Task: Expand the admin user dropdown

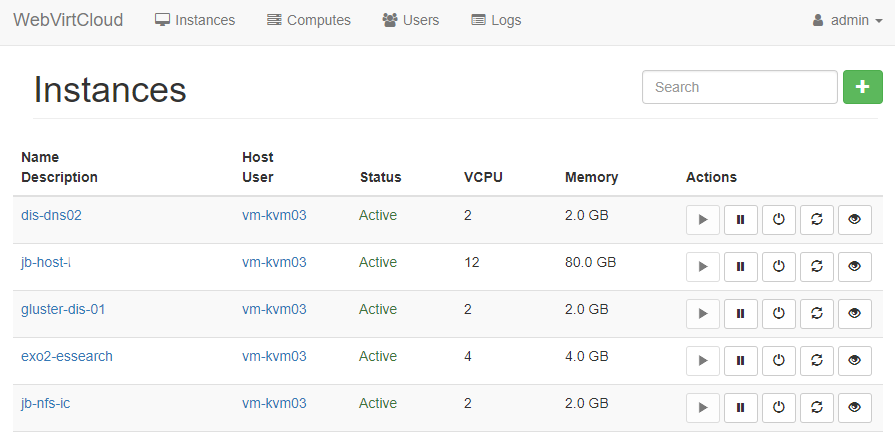Action: [x=847, y=20]
